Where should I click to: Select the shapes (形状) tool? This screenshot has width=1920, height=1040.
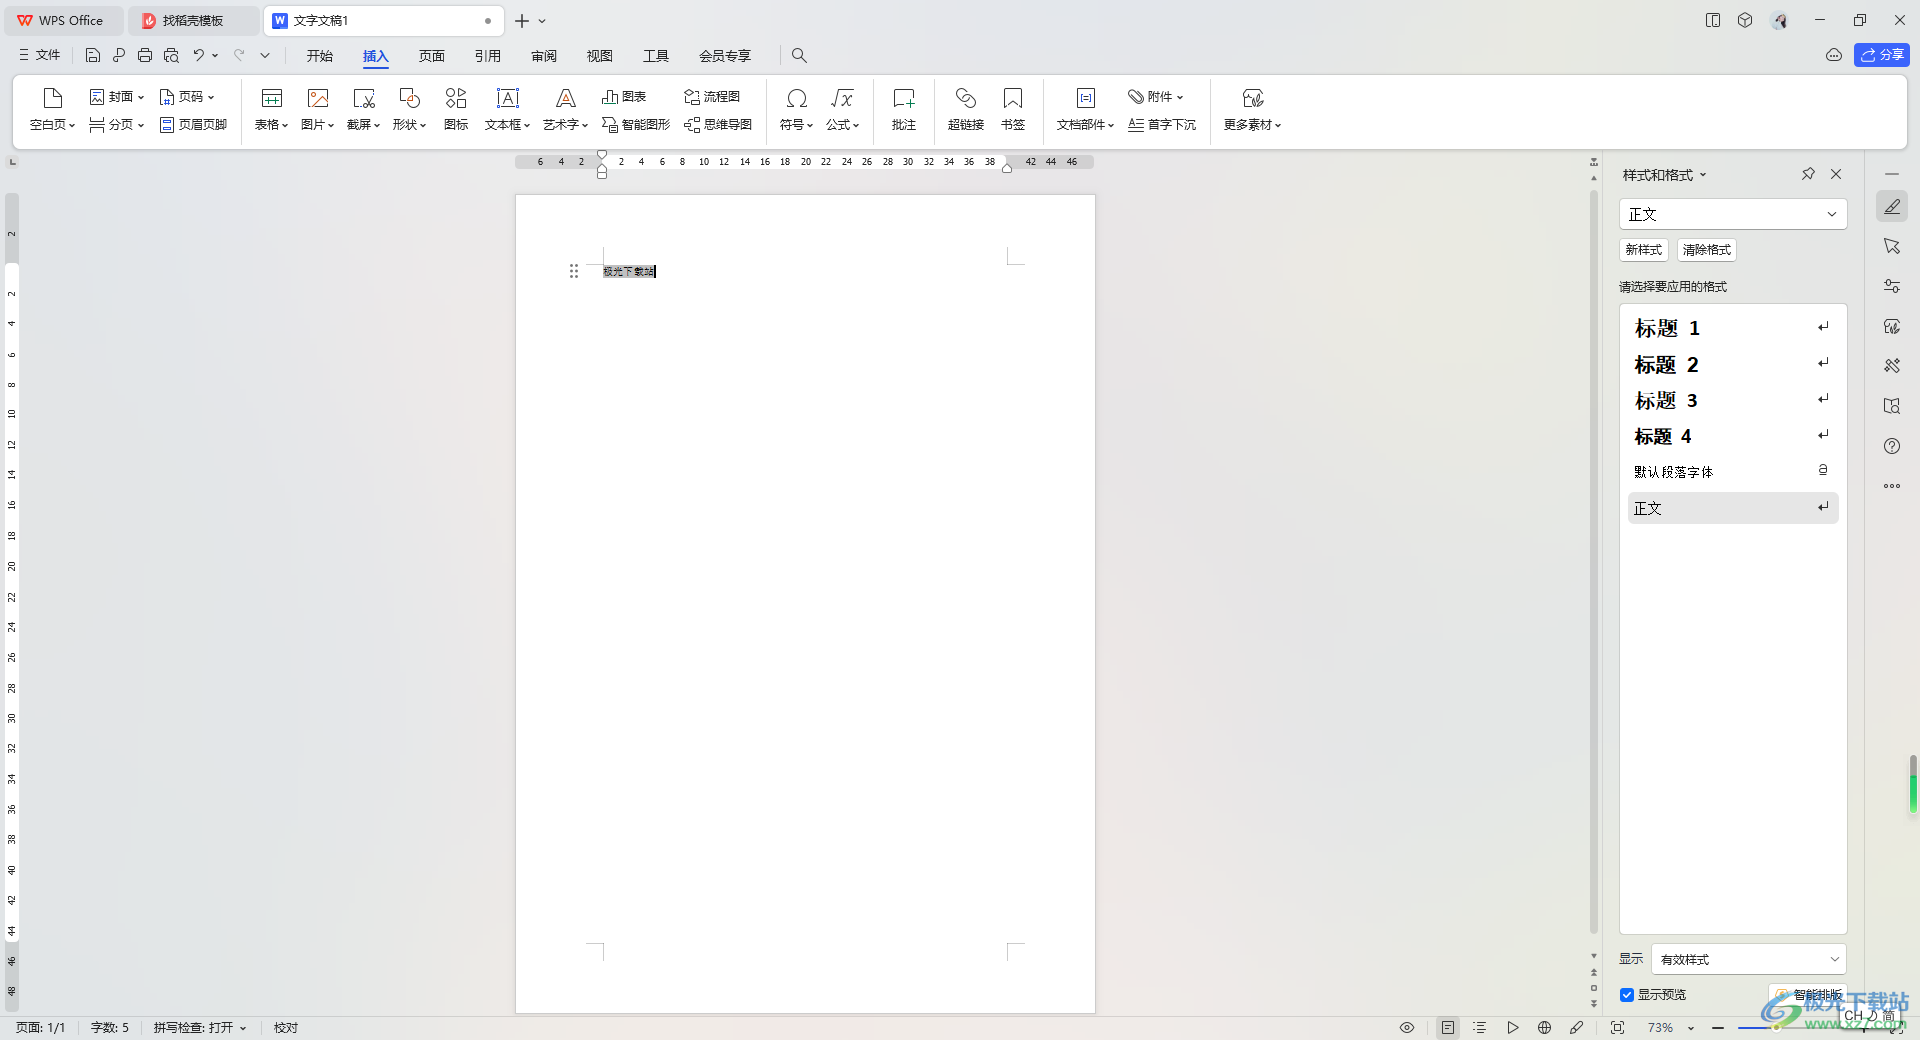(x=409, y=109)
